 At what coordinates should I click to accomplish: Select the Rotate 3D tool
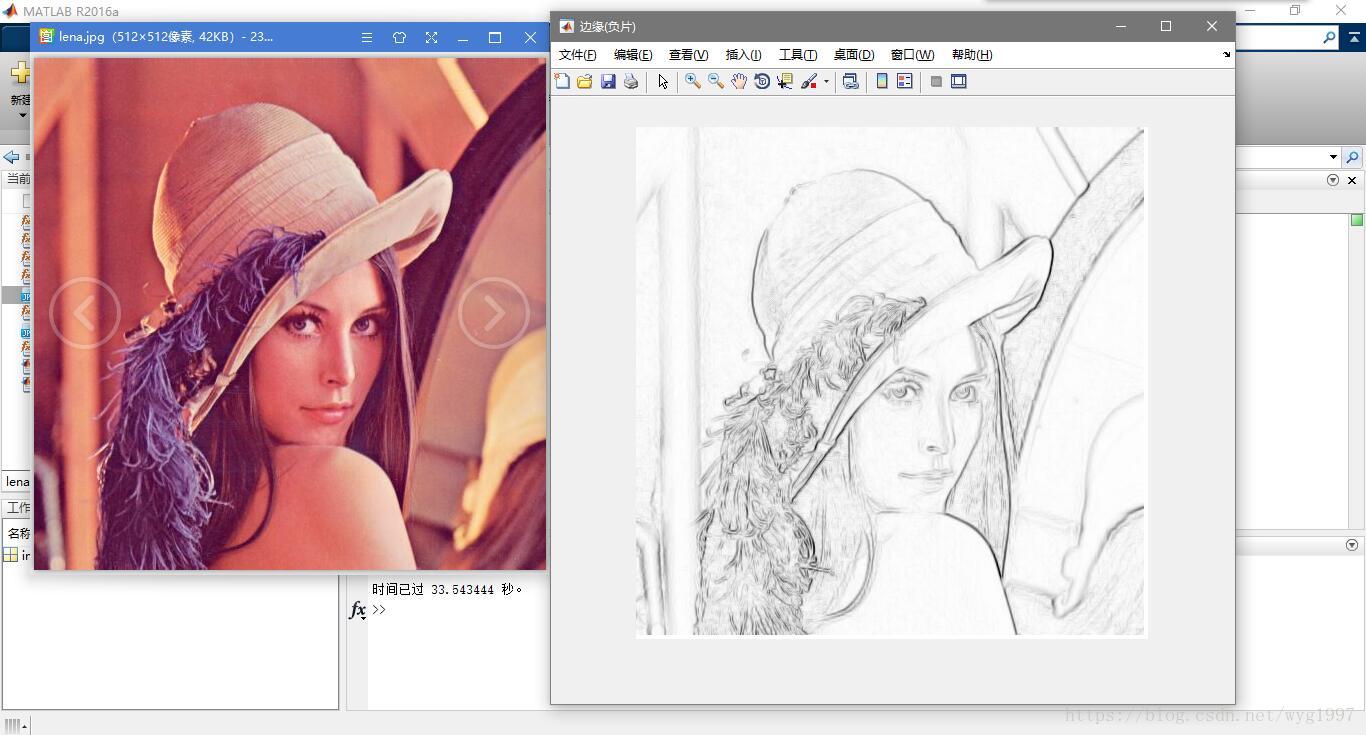click(x=762, y=82)
